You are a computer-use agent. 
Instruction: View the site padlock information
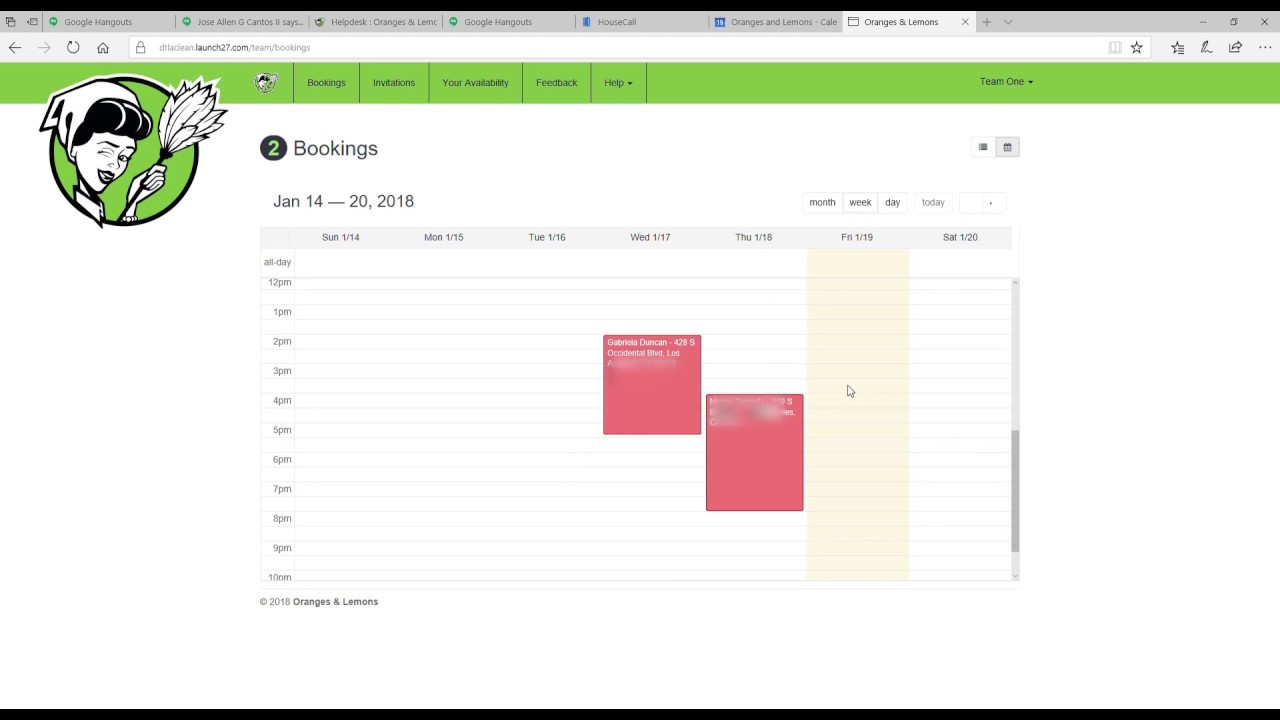(x=140, y=47)
